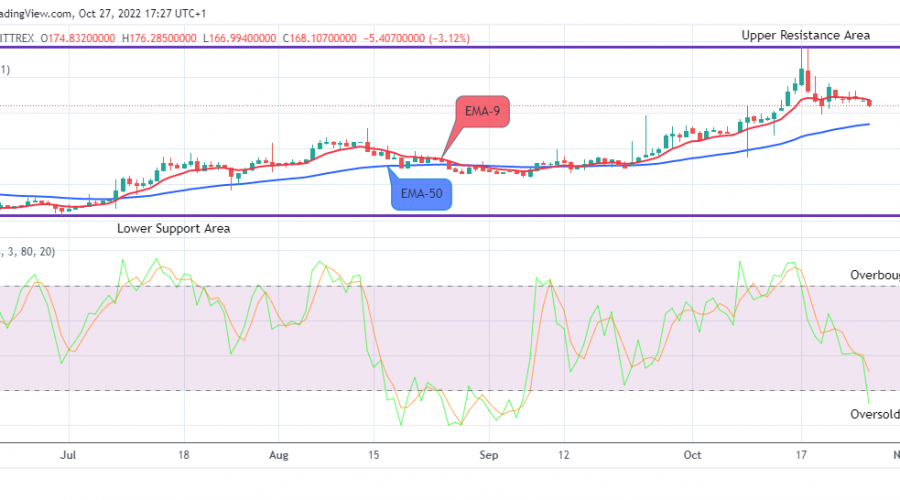Click the 15 date marker on time axis

tap(374, 453)
